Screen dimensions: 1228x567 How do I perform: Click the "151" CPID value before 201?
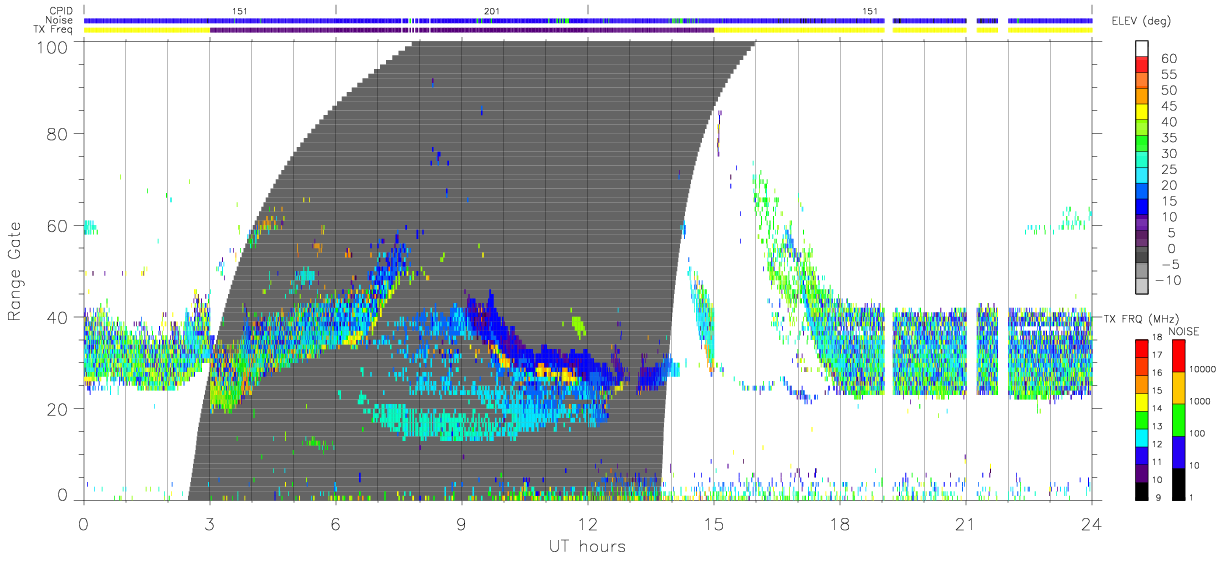coord(240,11)
